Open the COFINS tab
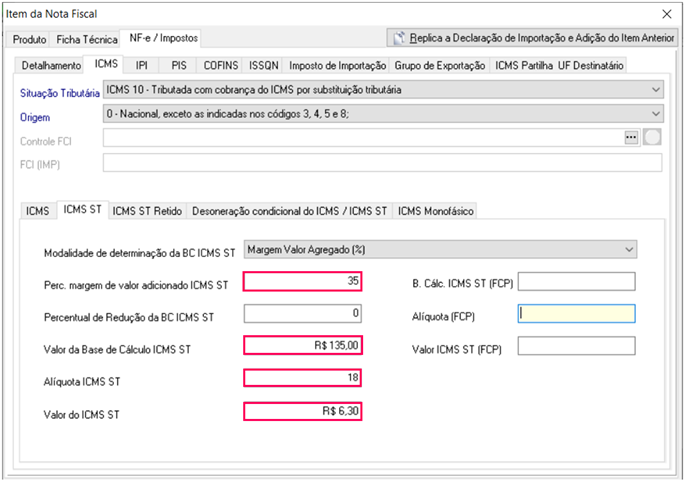The image size is (686, 483). 220,65
